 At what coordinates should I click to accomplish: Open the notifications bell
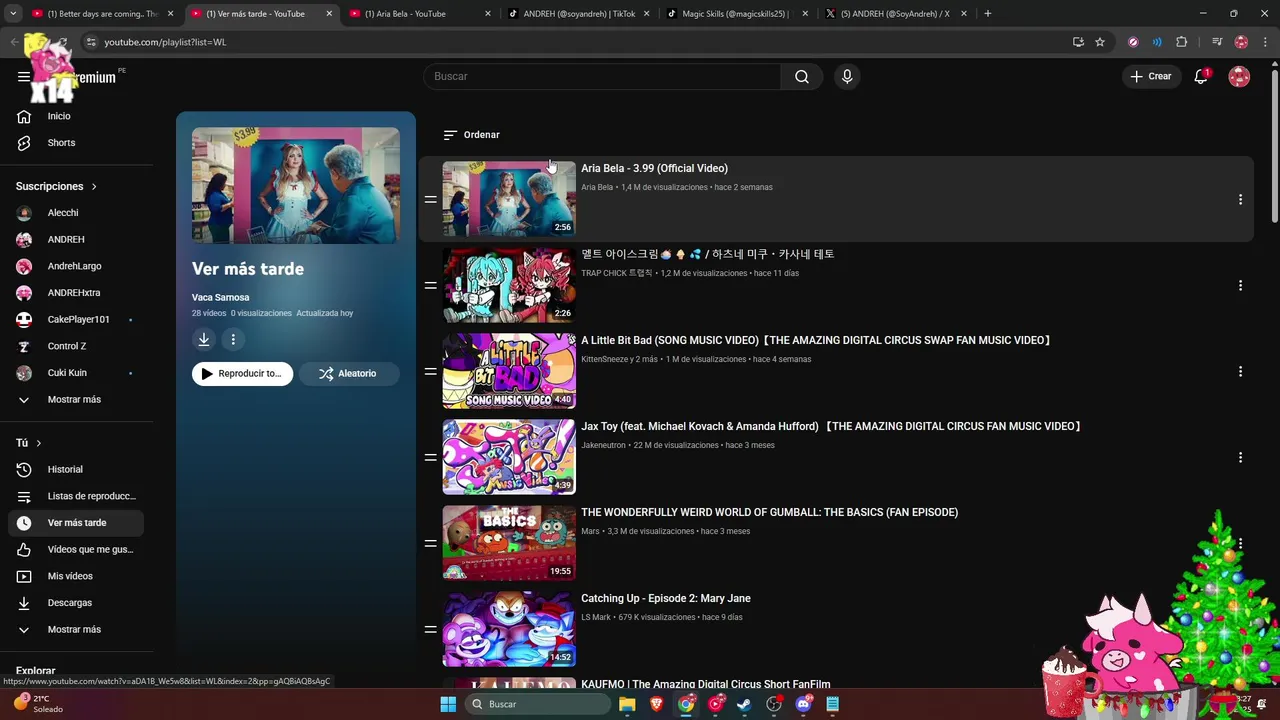1201,76
